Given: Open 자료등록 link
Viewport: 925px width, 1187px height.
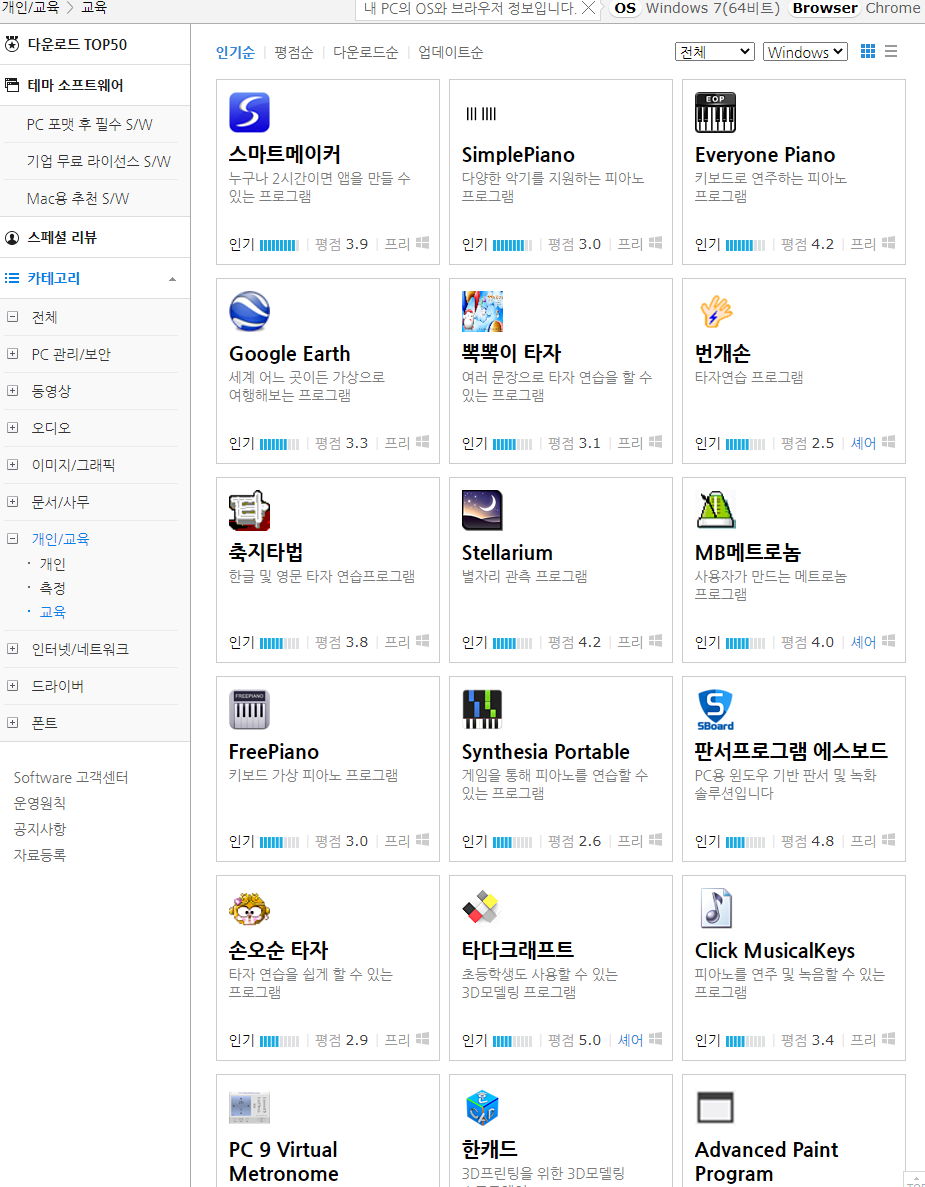Looking at the screenshot, I should (39, 855).
